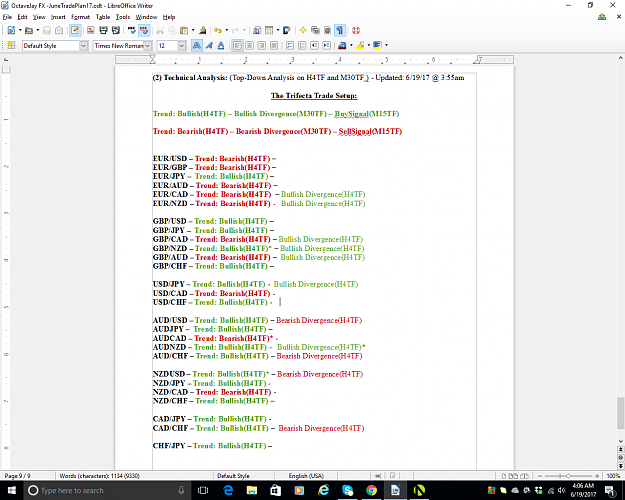Click the Undo arrow icon
625x500 pixels.
[218, 30]
